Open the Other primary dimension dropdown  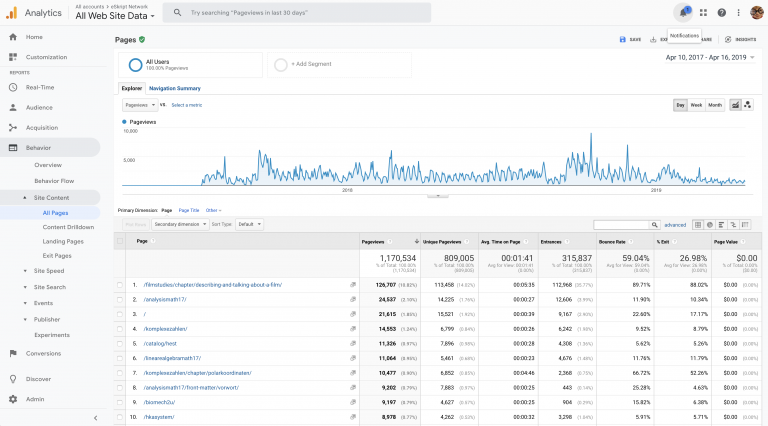coord(213,210)
